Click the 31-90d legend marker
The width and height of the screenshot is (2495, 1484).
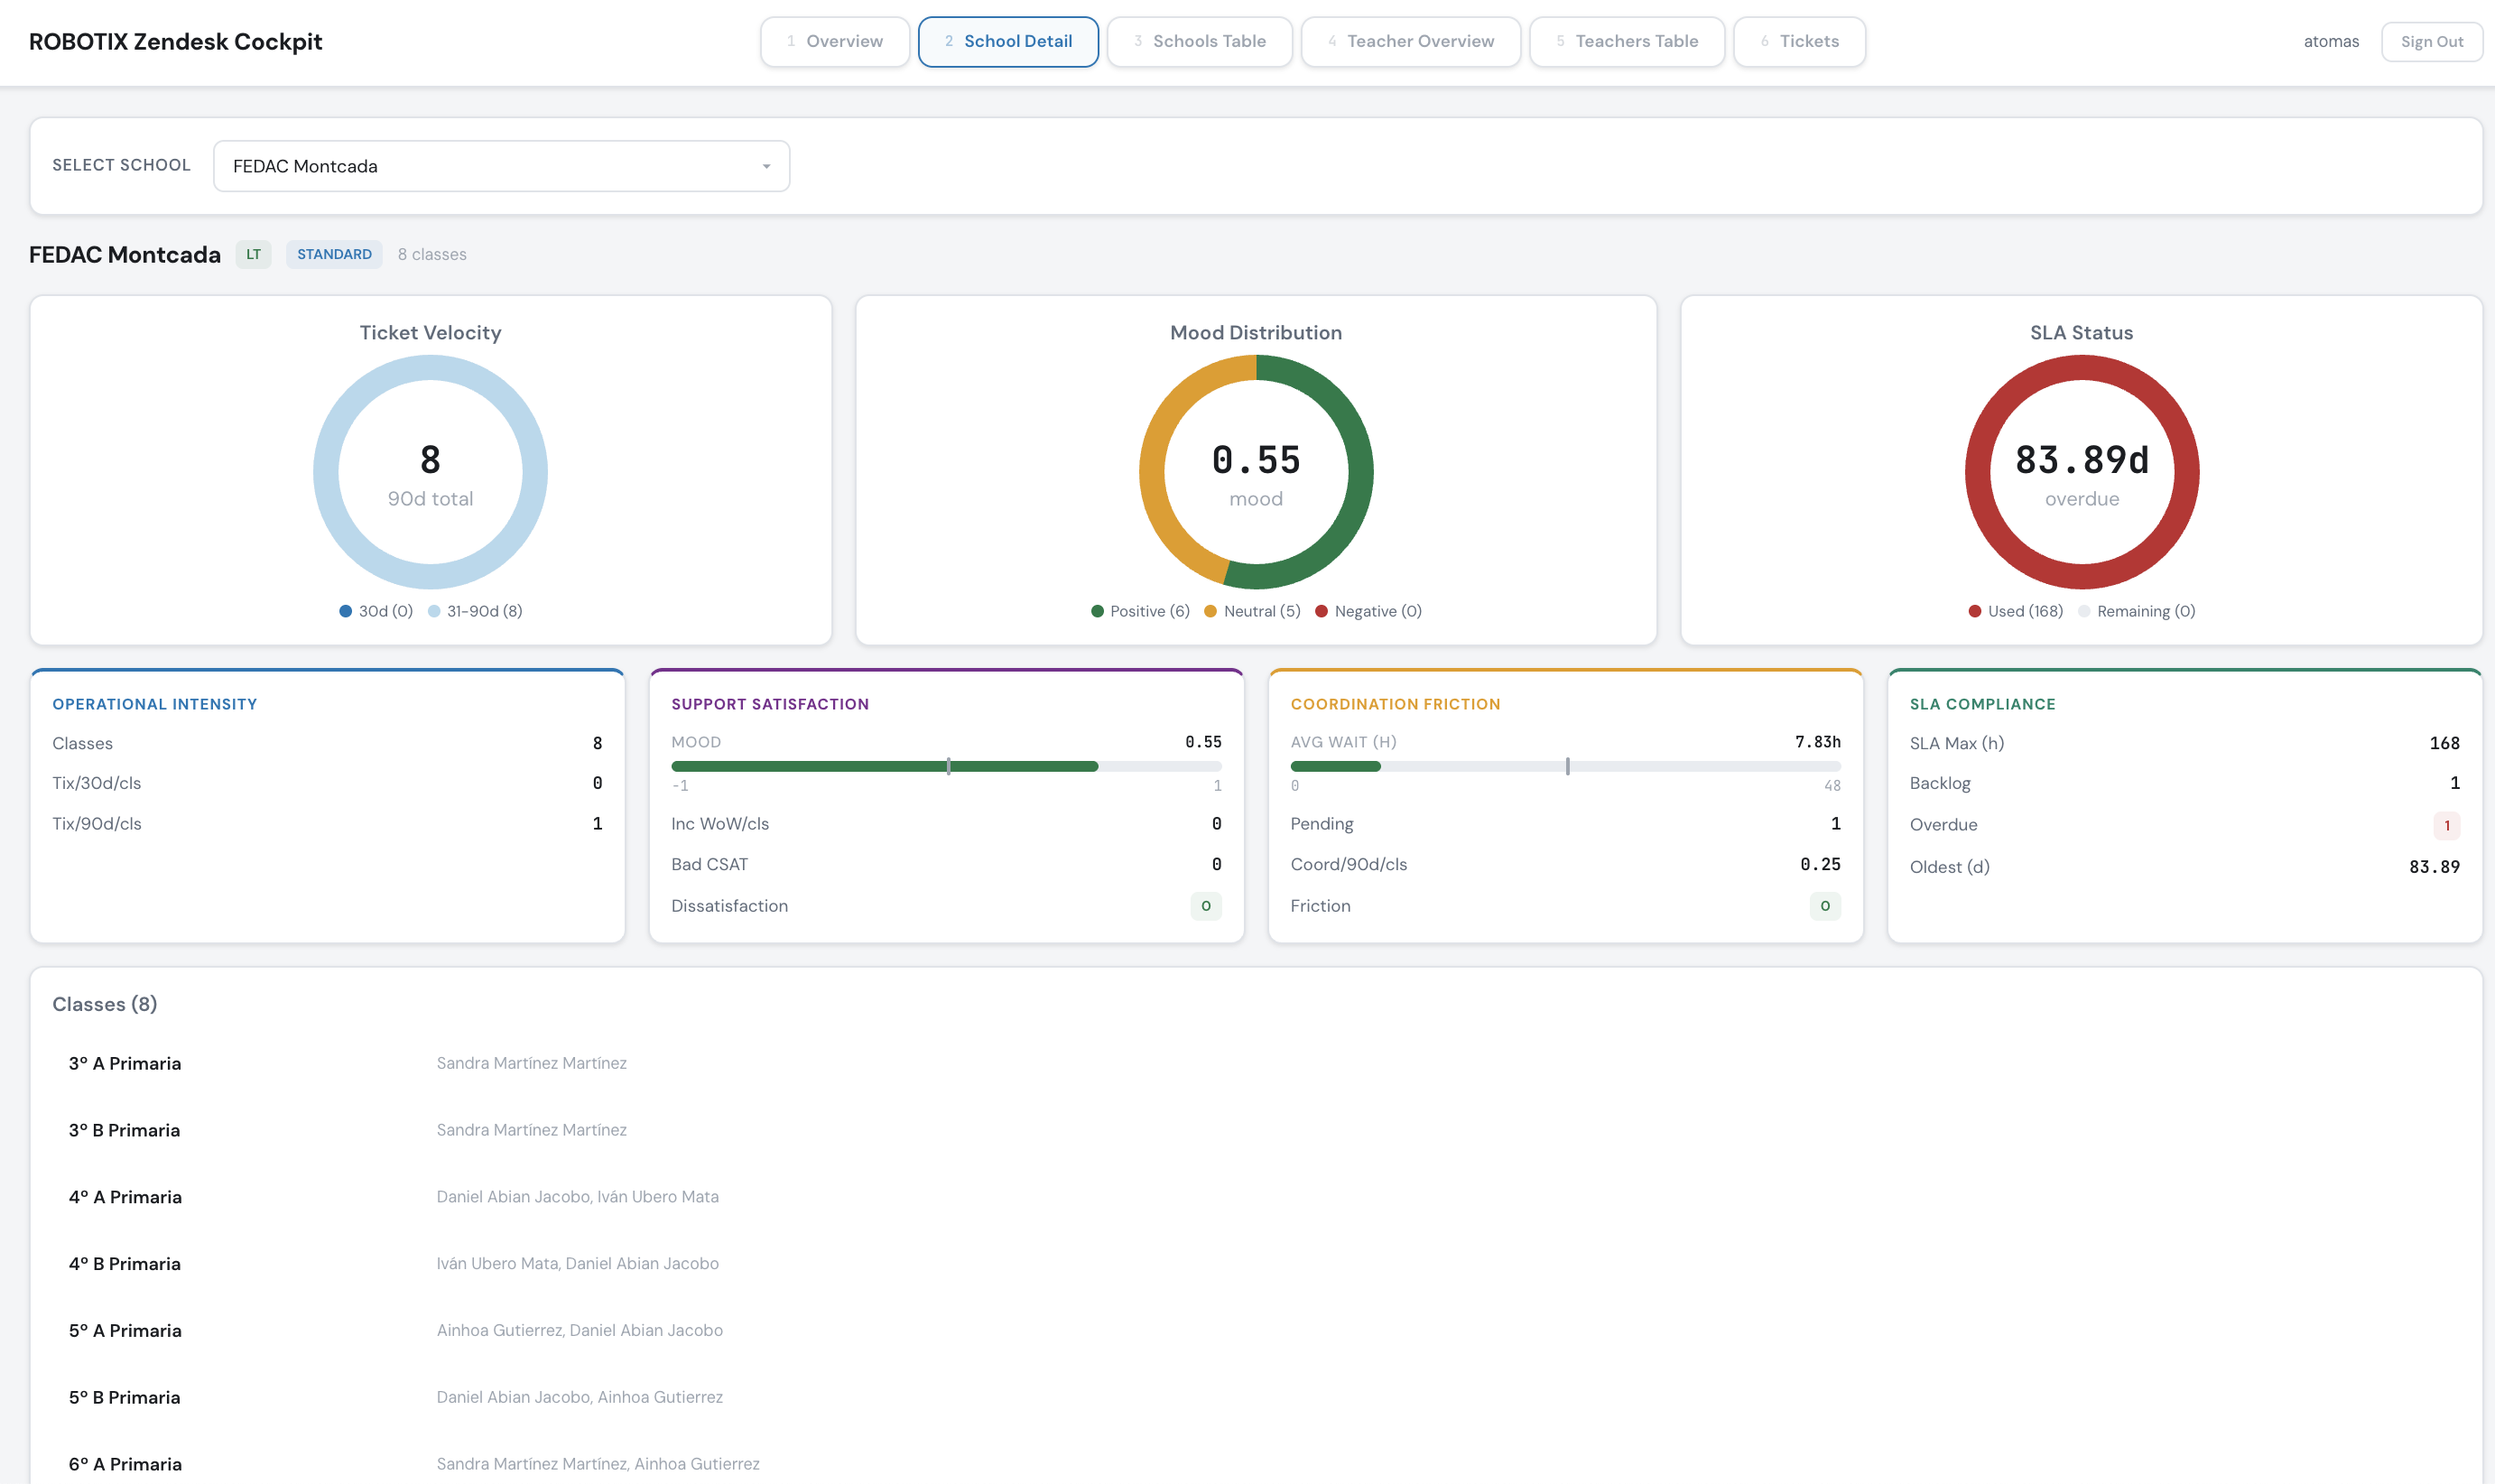tap(433, 610)
